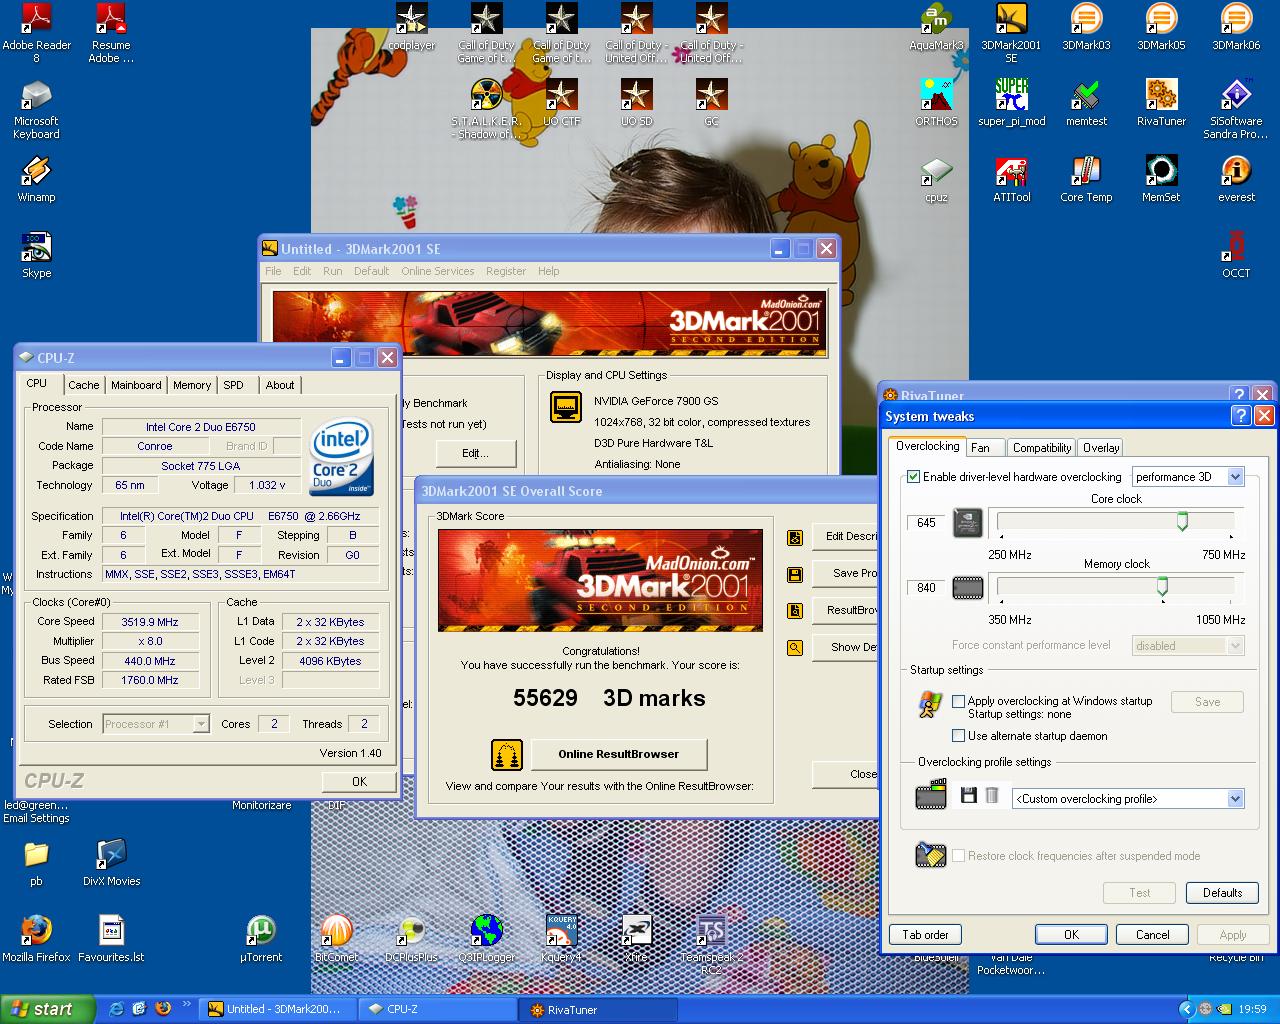1280x1024 pixels.
Task: Open the Help menu in 3DMark2001 SE
Action: pyautogui.click(x=549, y=271)
